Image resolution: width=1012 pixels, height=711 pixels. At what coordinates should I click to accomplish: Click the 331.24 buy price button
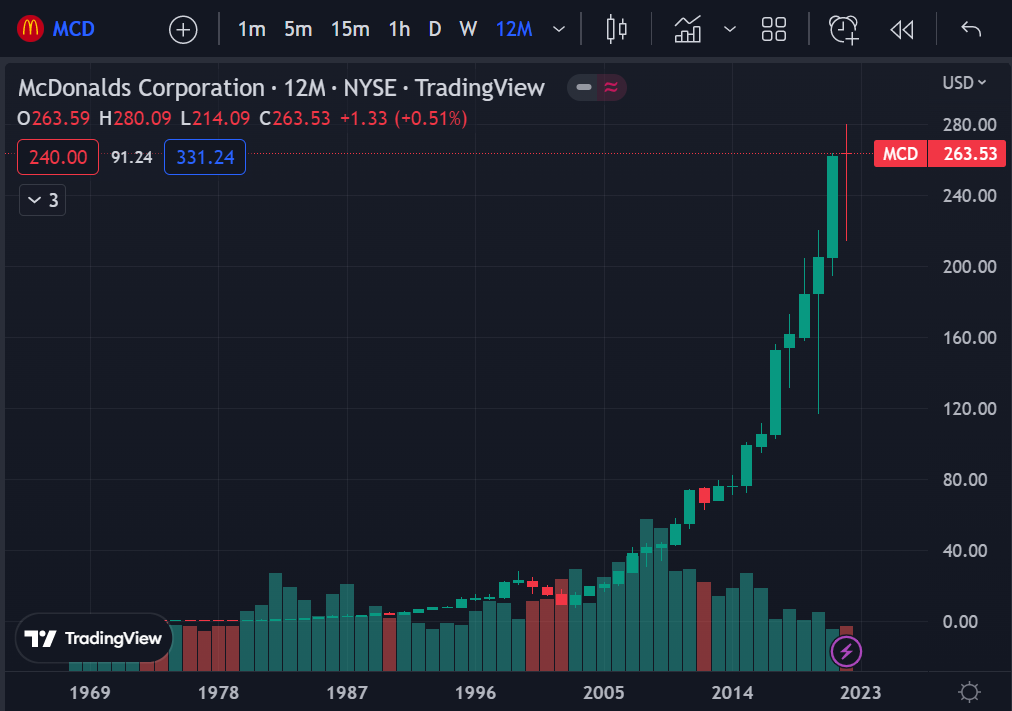(205, 157)
